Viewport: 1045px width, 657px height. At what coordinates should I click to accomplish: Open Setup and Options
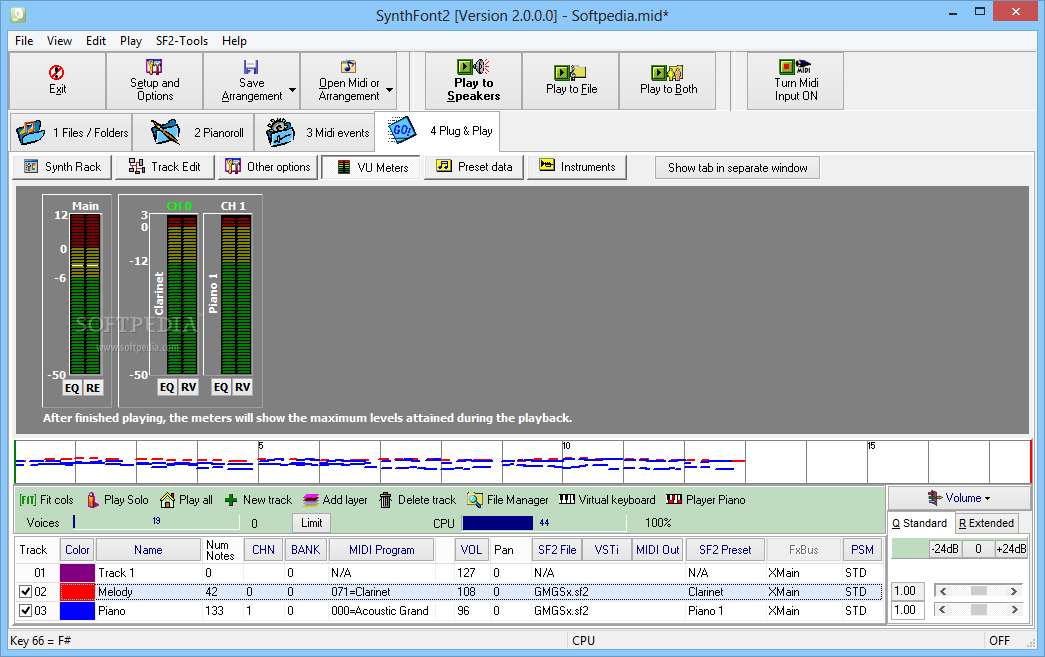tap(155, 81)
